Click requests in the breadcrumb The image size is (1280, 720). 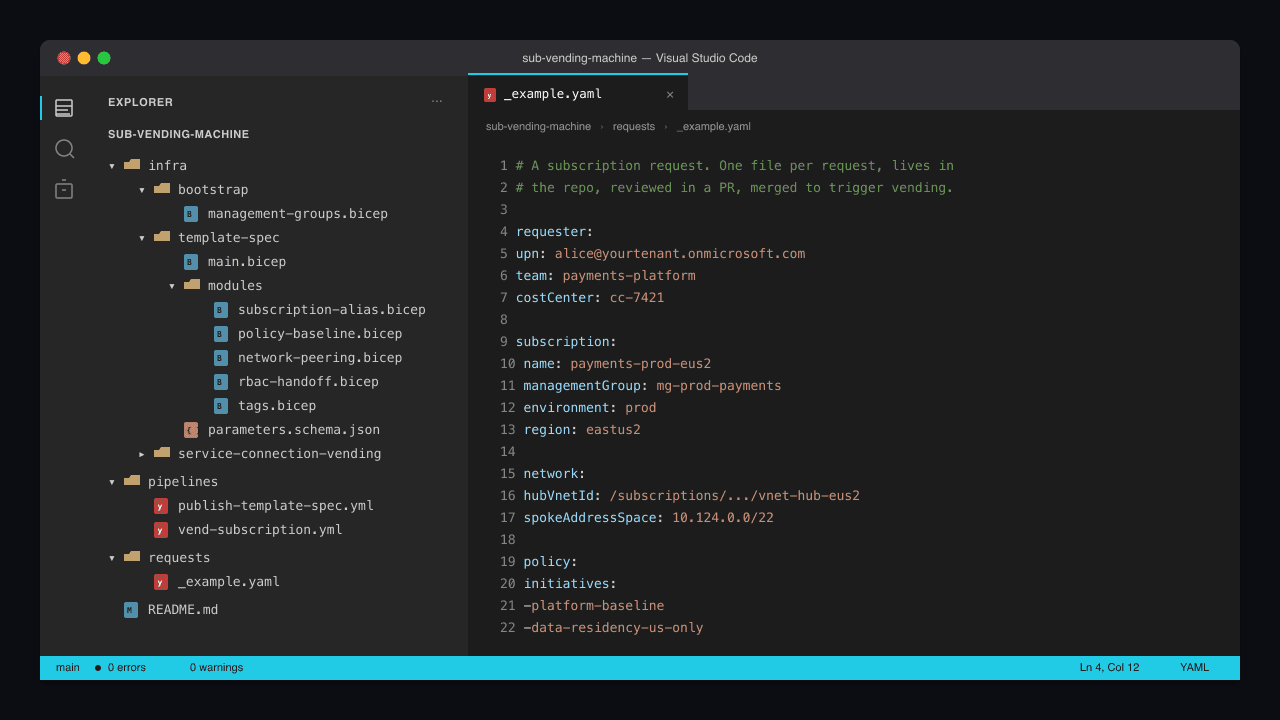pos(634,127)
